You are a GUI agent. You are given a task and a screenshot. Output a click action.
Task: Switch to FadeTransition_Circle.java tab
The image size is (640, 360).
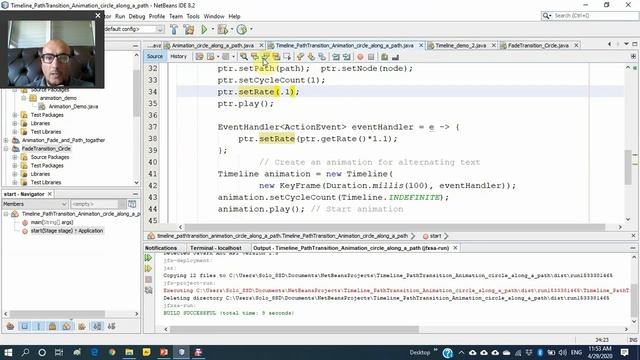coord(538,45)
